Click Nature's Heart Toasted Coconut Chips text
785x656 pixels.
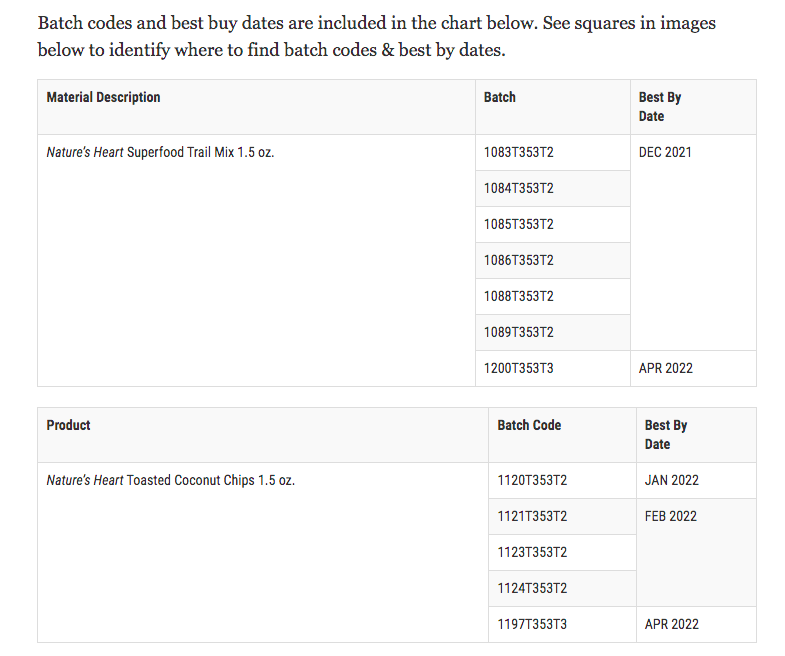(x=171, y=480)
